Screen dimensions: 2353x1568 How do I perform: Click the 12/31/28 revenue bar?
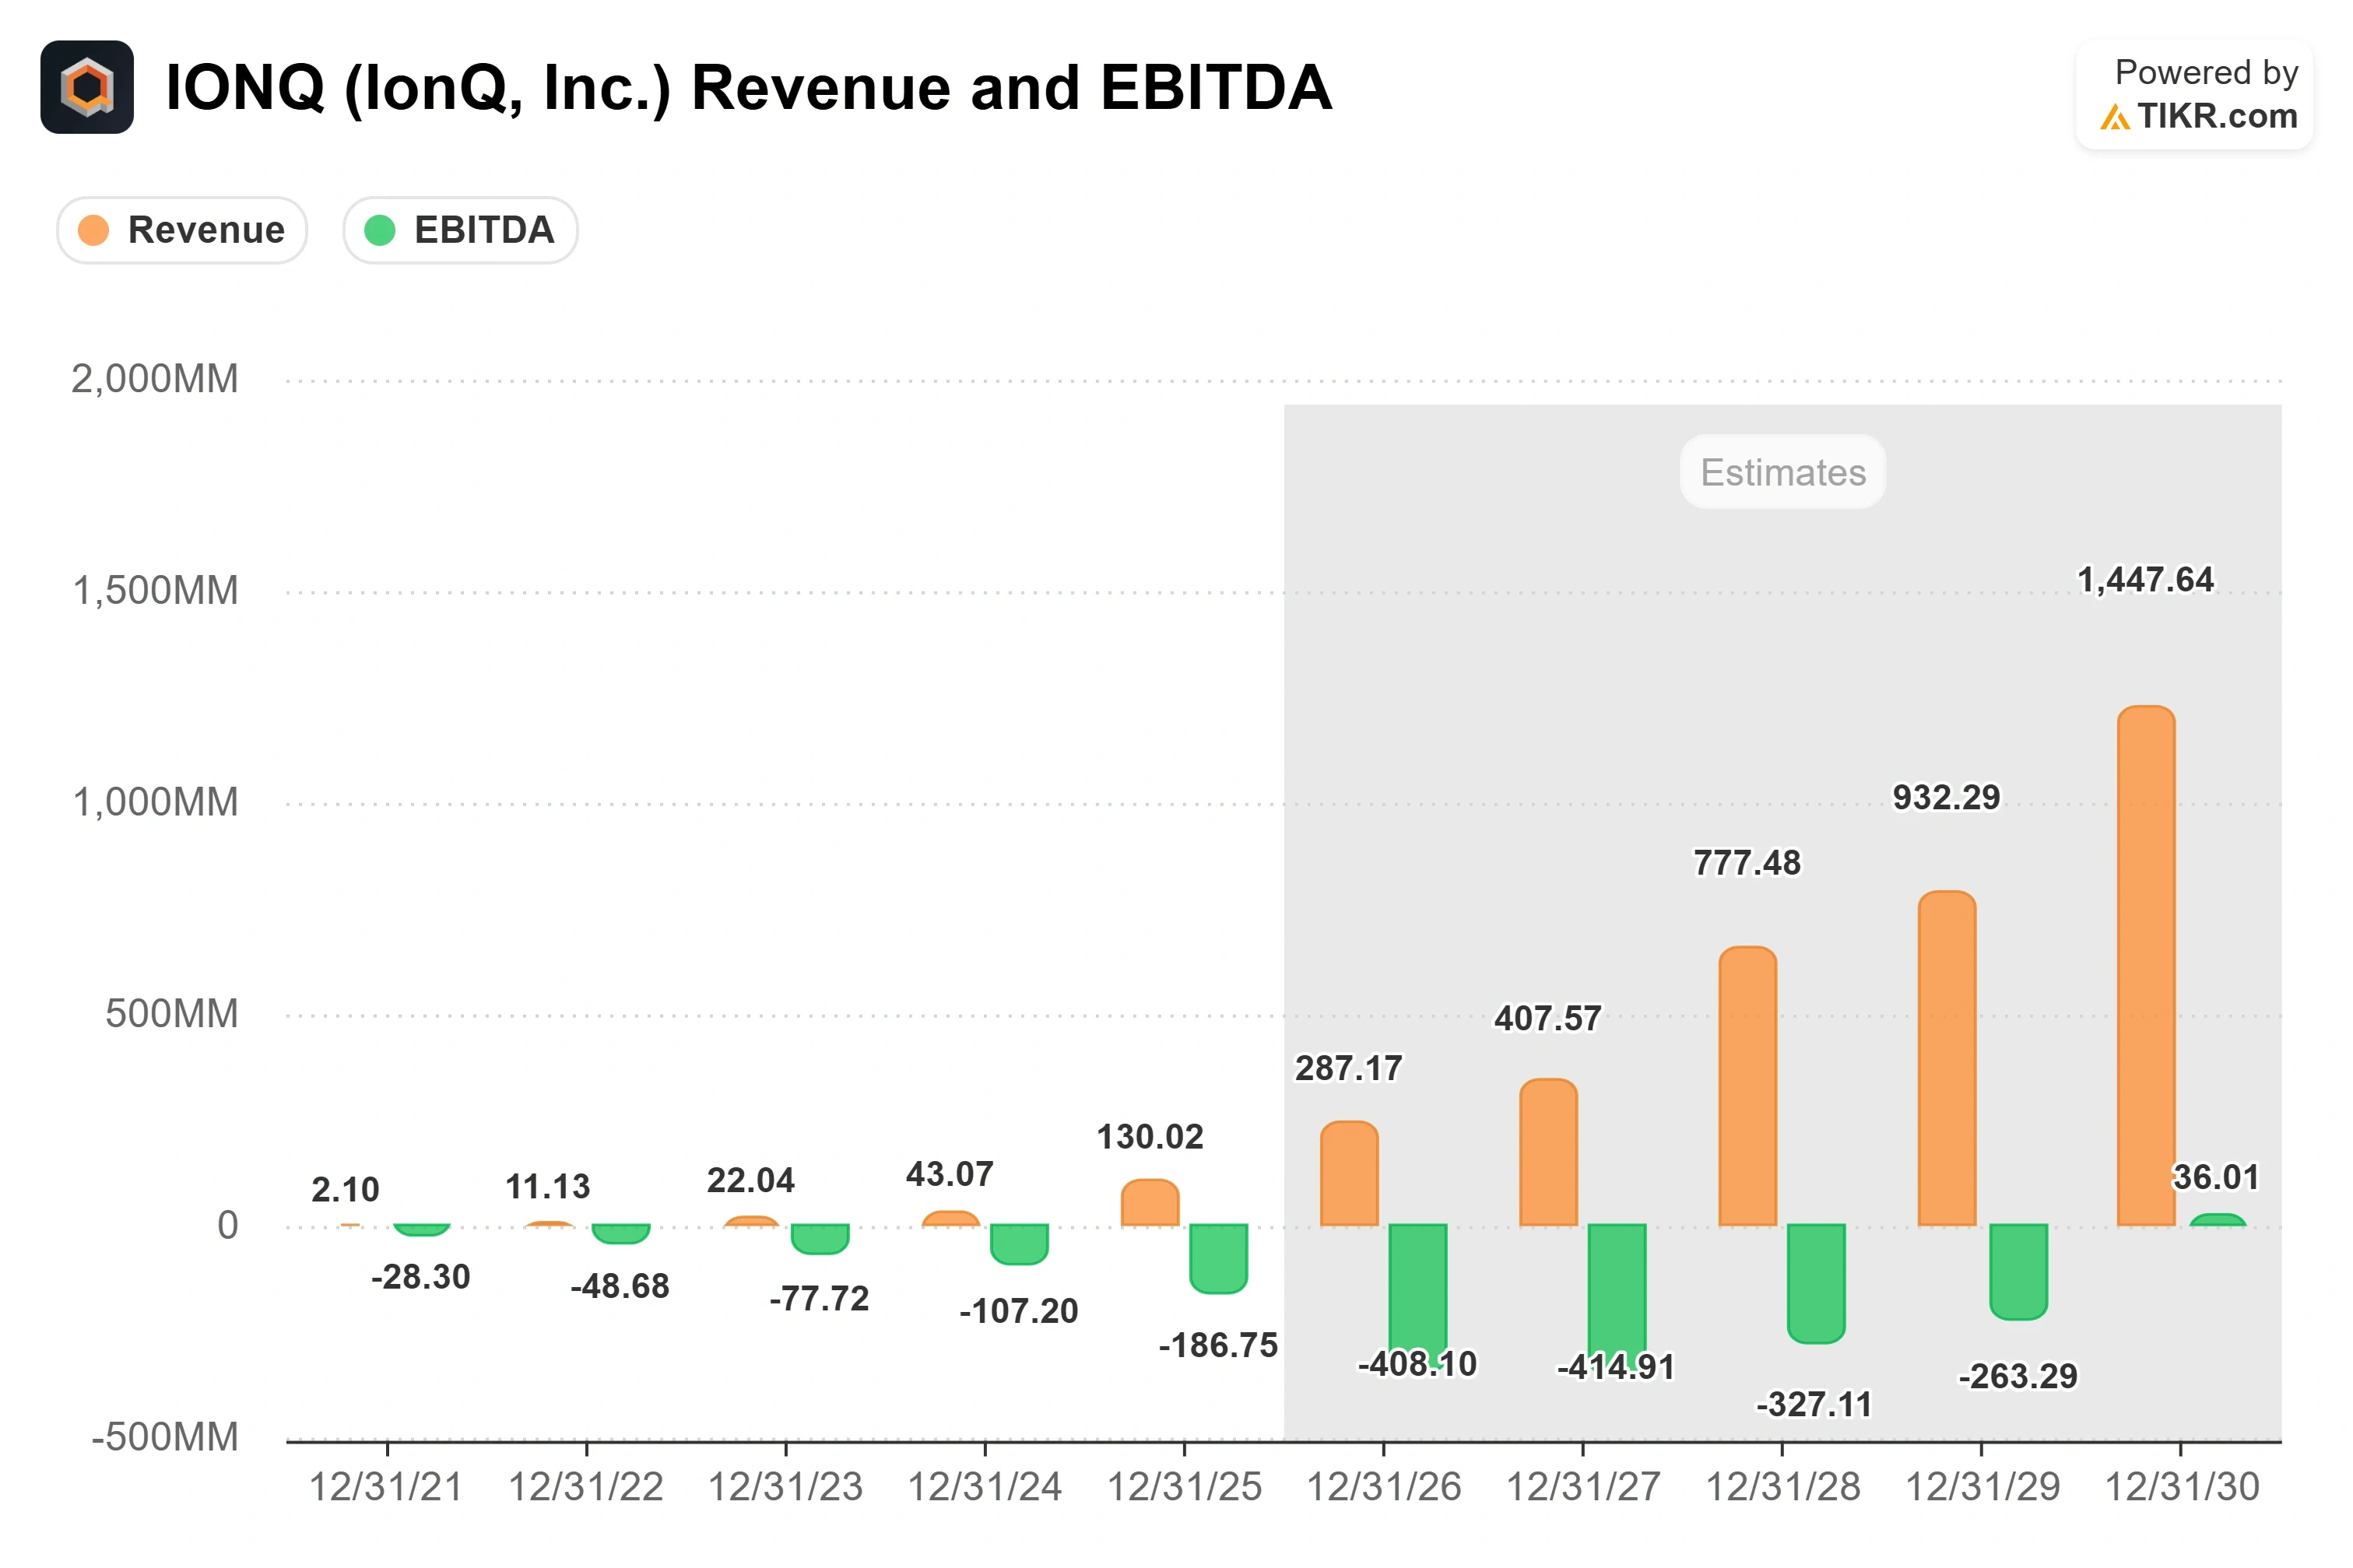(x=1747, y=1086)
